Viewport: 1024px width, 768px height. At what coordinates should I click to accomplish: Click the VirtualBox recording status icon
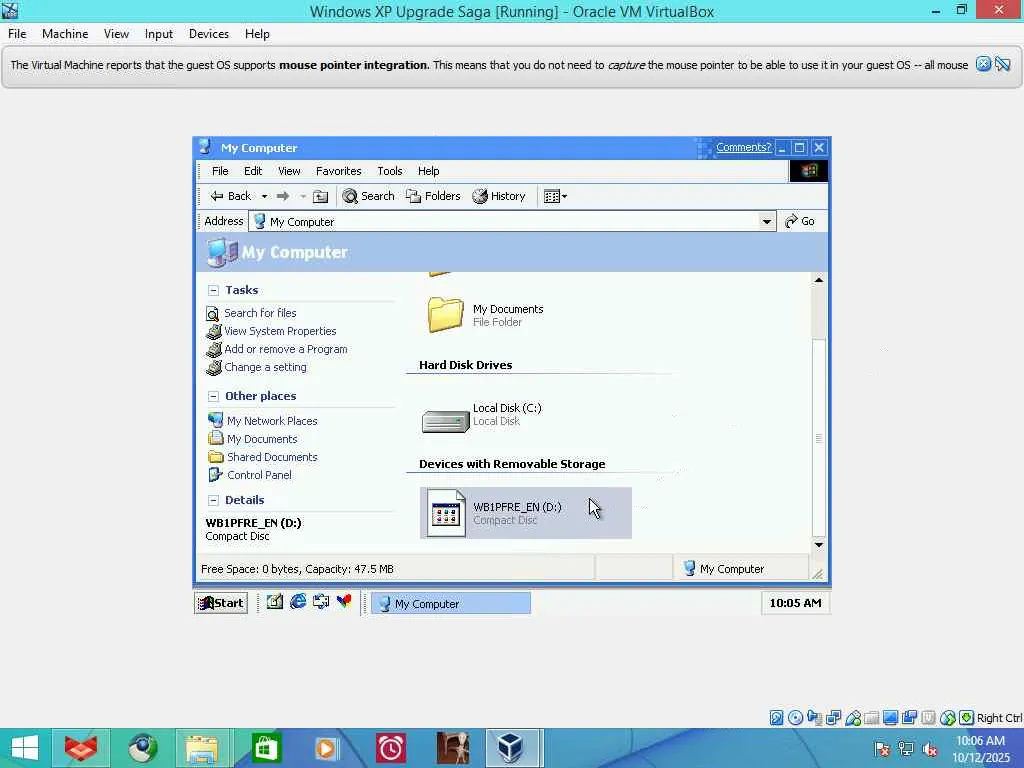point(909,718)
